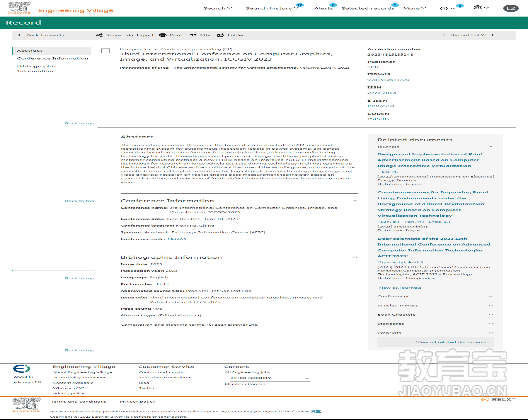
Task: Collapse the first Related documents group
Action: pyautogui.click(x=491, y=147)
